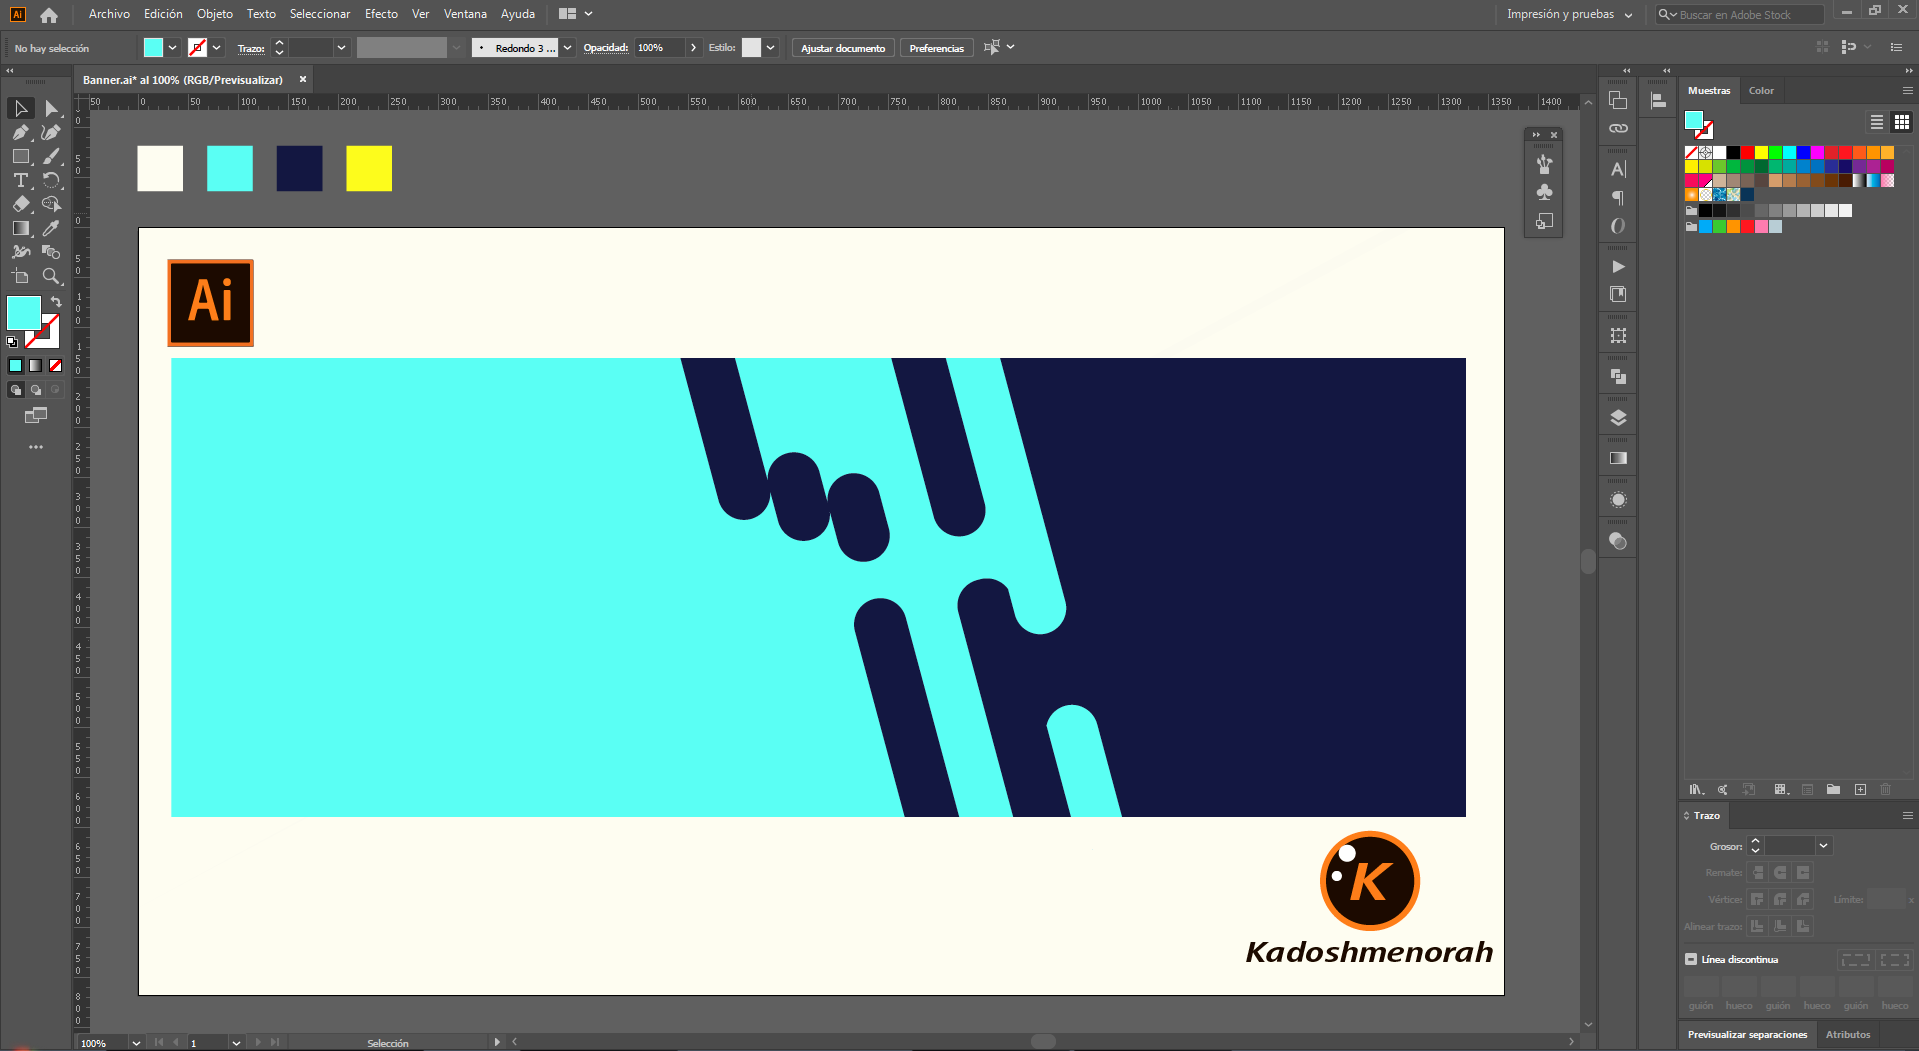The image size is (1919, 1051).
Task: Open the Objeto menu
Action: click(x=215, y=14)
